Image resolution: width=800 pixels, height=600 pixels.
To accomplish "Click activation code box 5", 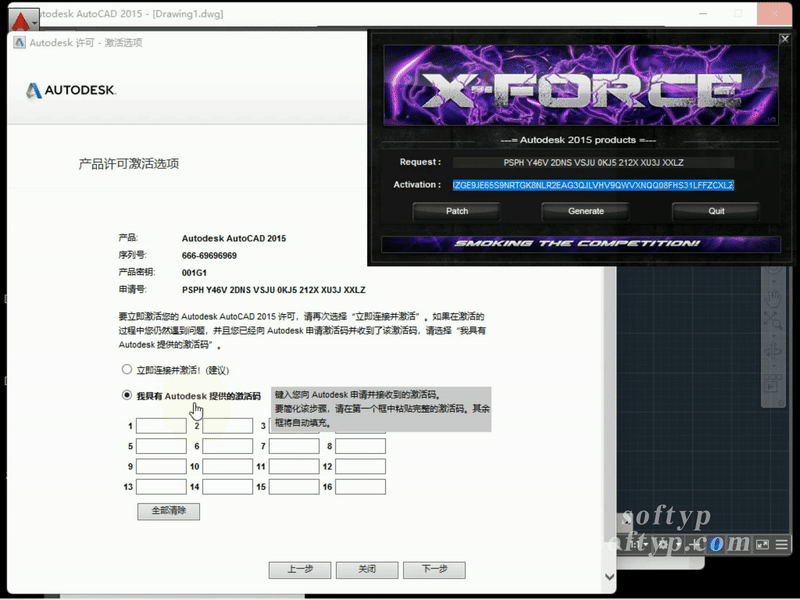I will point(161,446).
